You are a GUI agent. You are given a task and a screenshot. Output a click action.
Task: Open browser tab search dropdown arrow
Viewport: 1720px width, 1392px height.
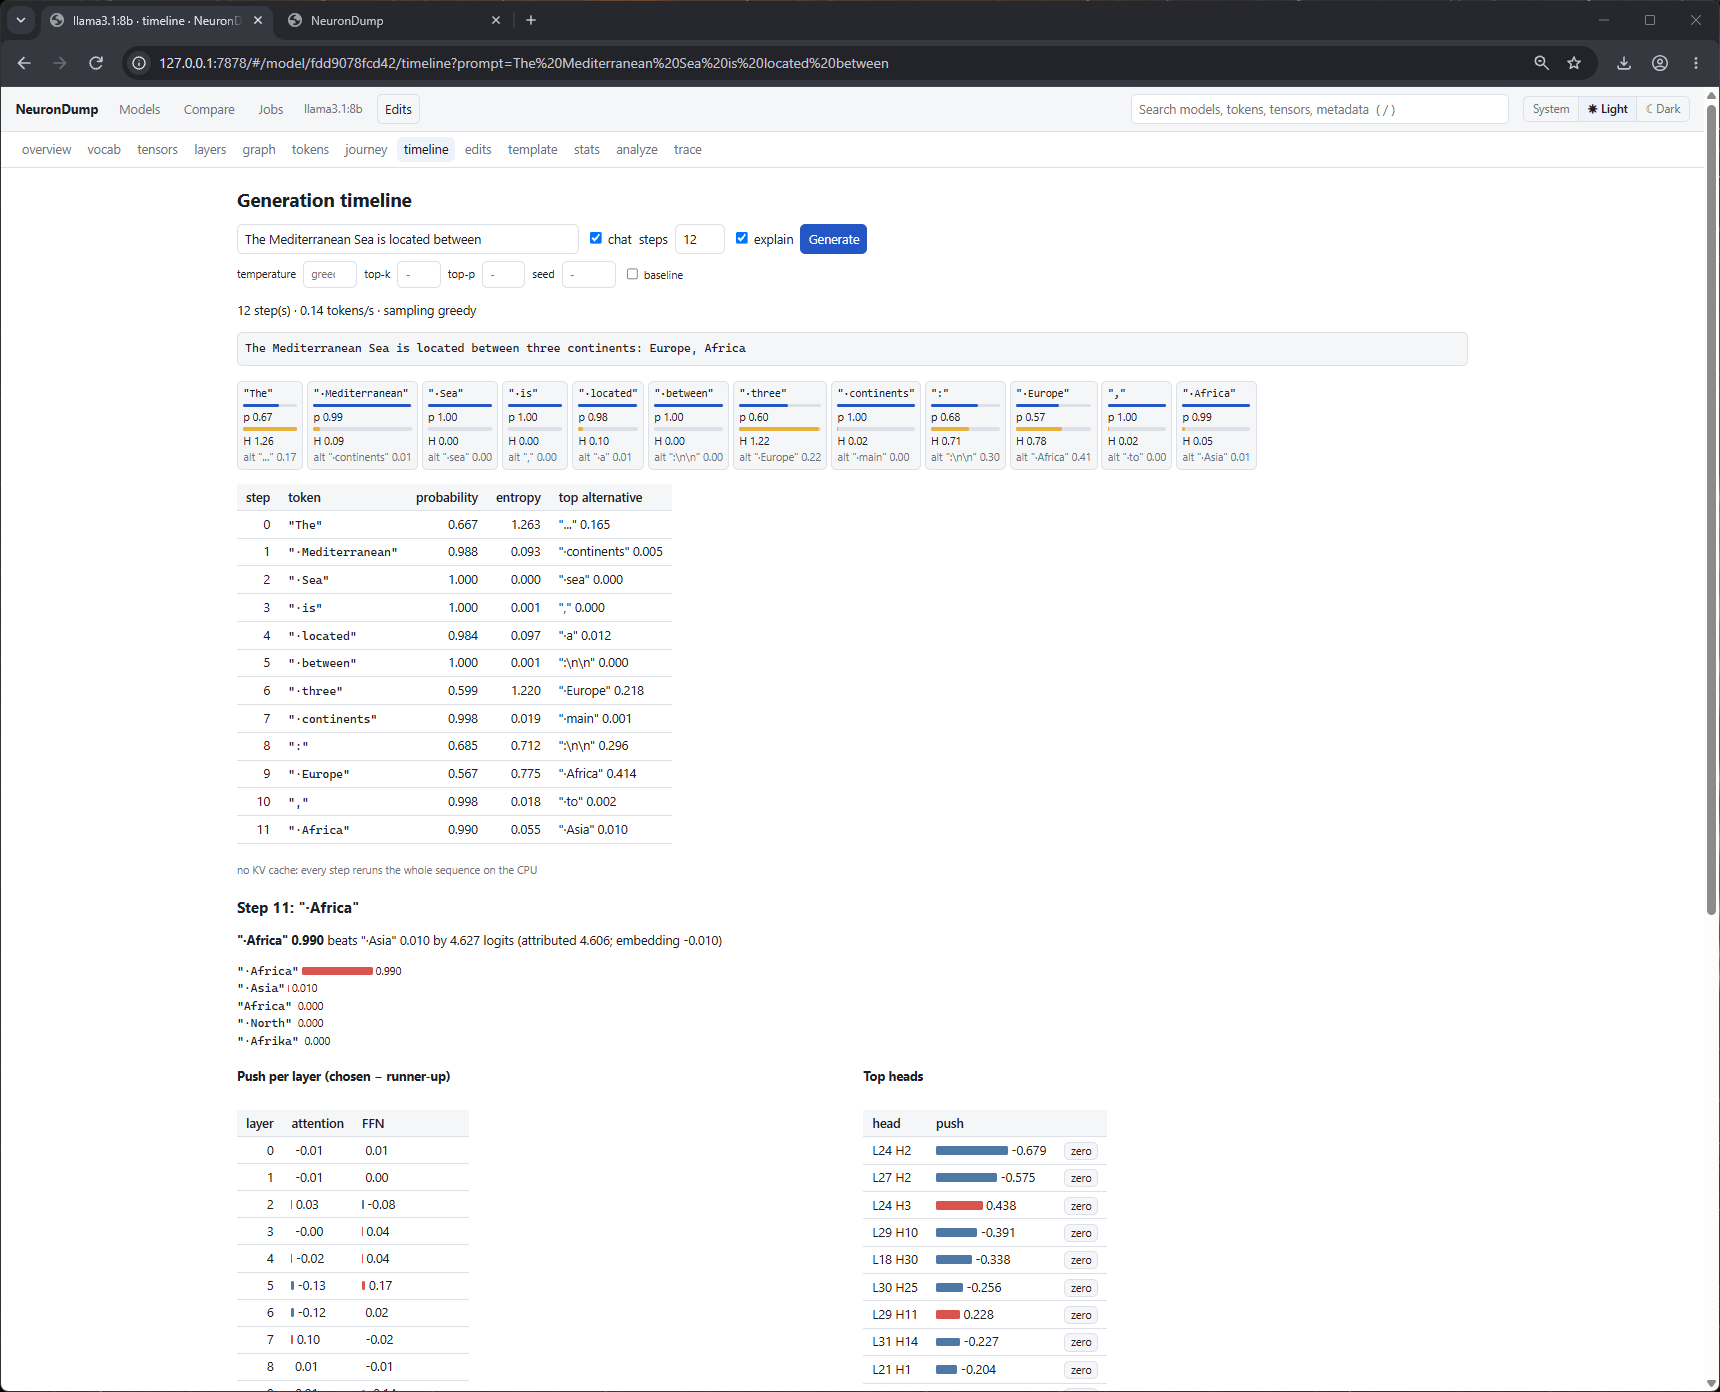point(20,20)
